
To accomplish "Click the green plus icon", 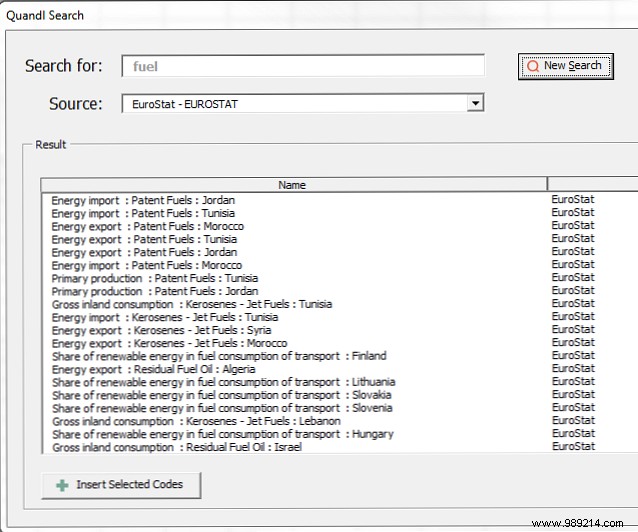I will [x=62, y=485].
